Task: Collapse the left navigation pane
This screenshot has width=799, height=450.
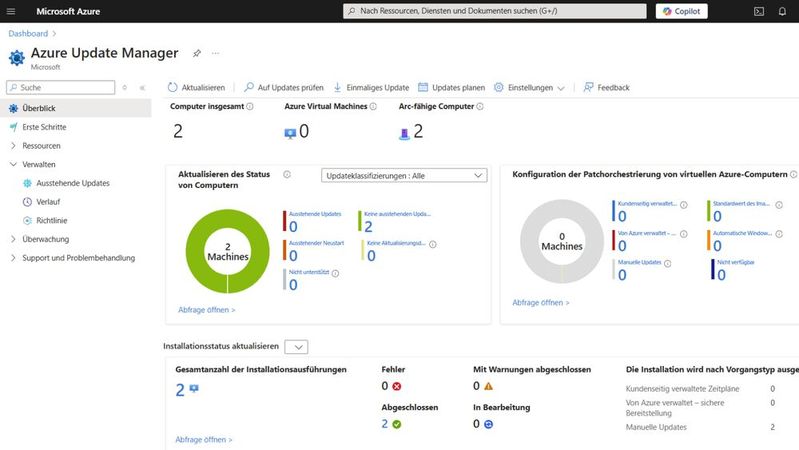Action: point(142,88)
